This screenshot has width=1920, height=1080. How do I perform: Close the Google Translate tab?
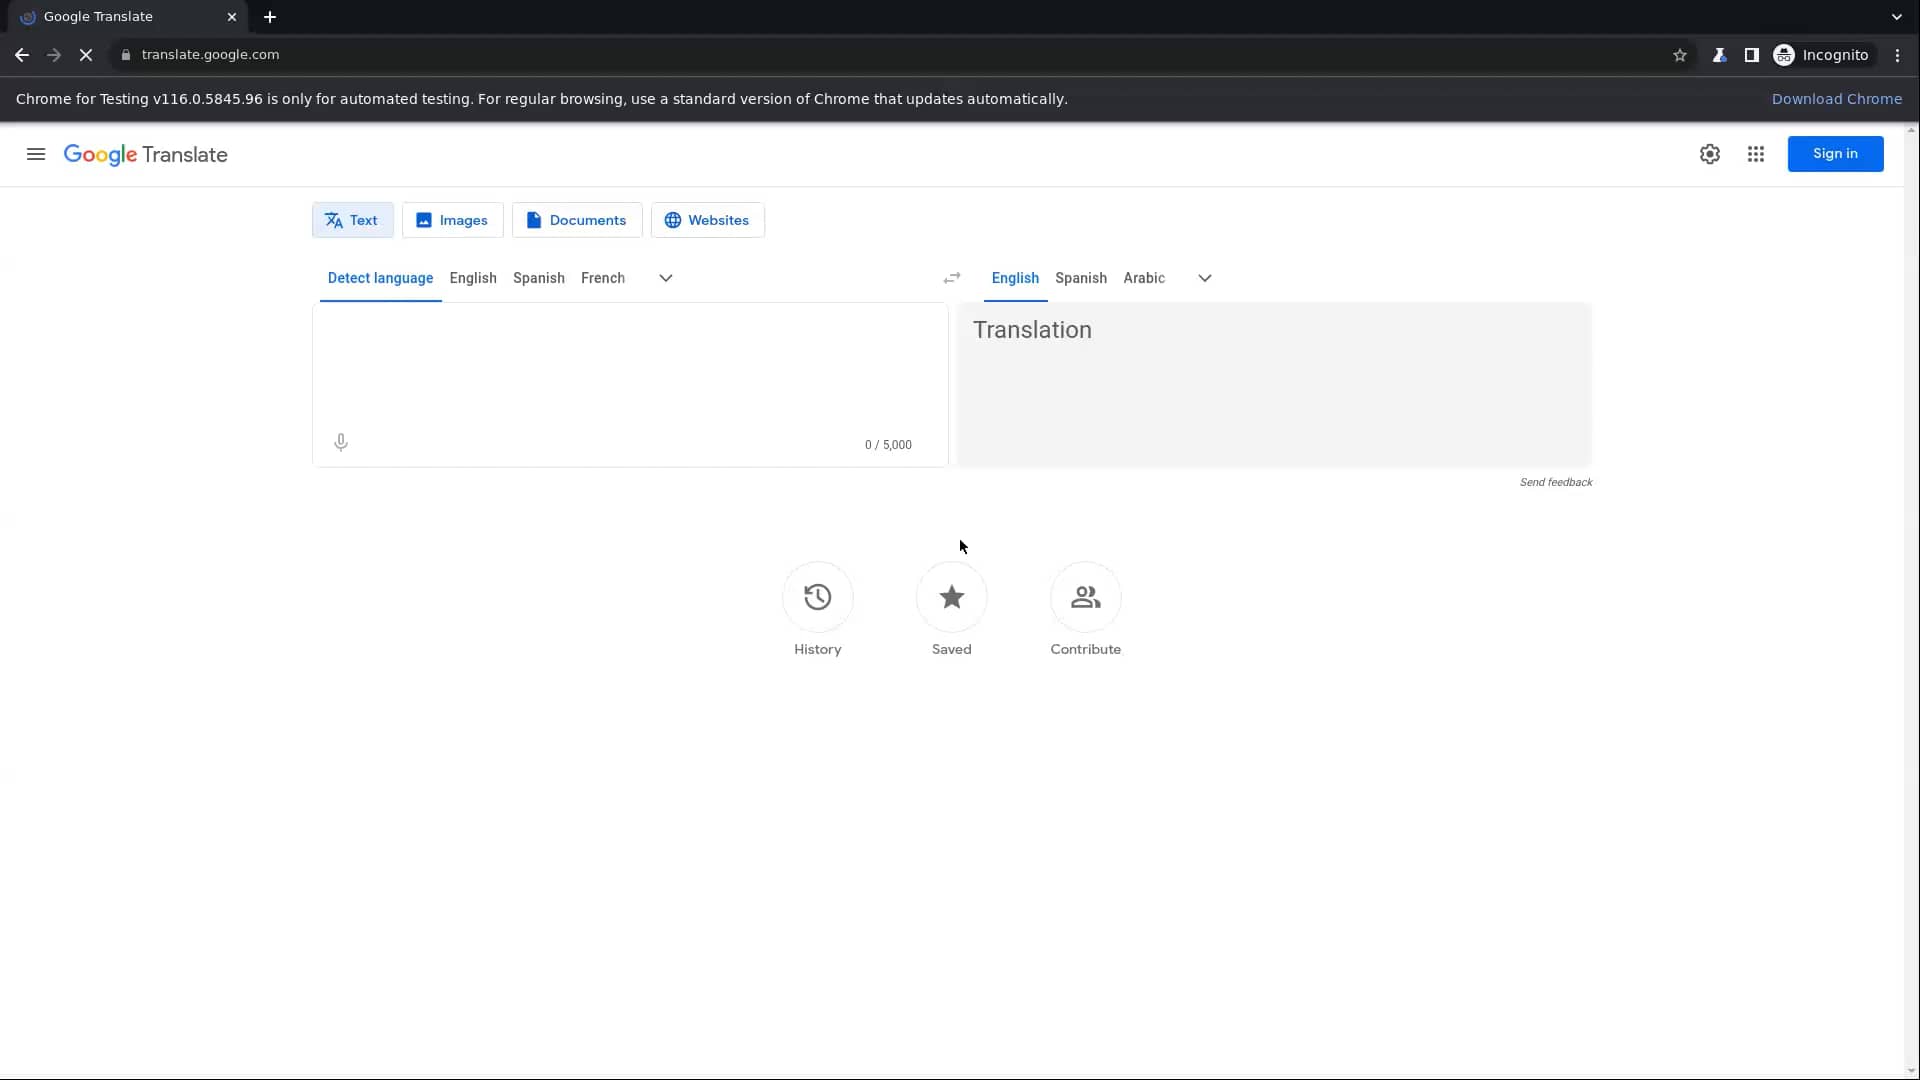(232, 17)
